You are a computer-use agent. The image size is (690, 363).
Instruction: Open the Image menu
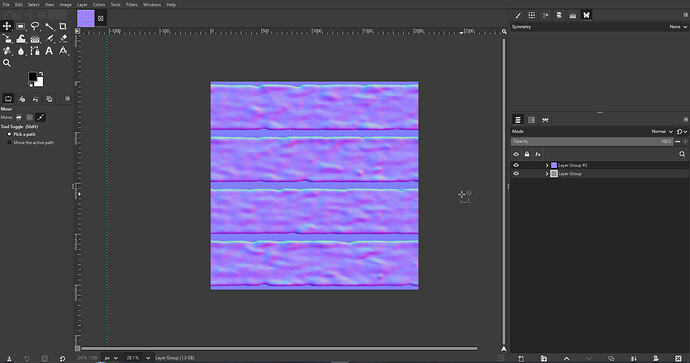pos(66,4)
